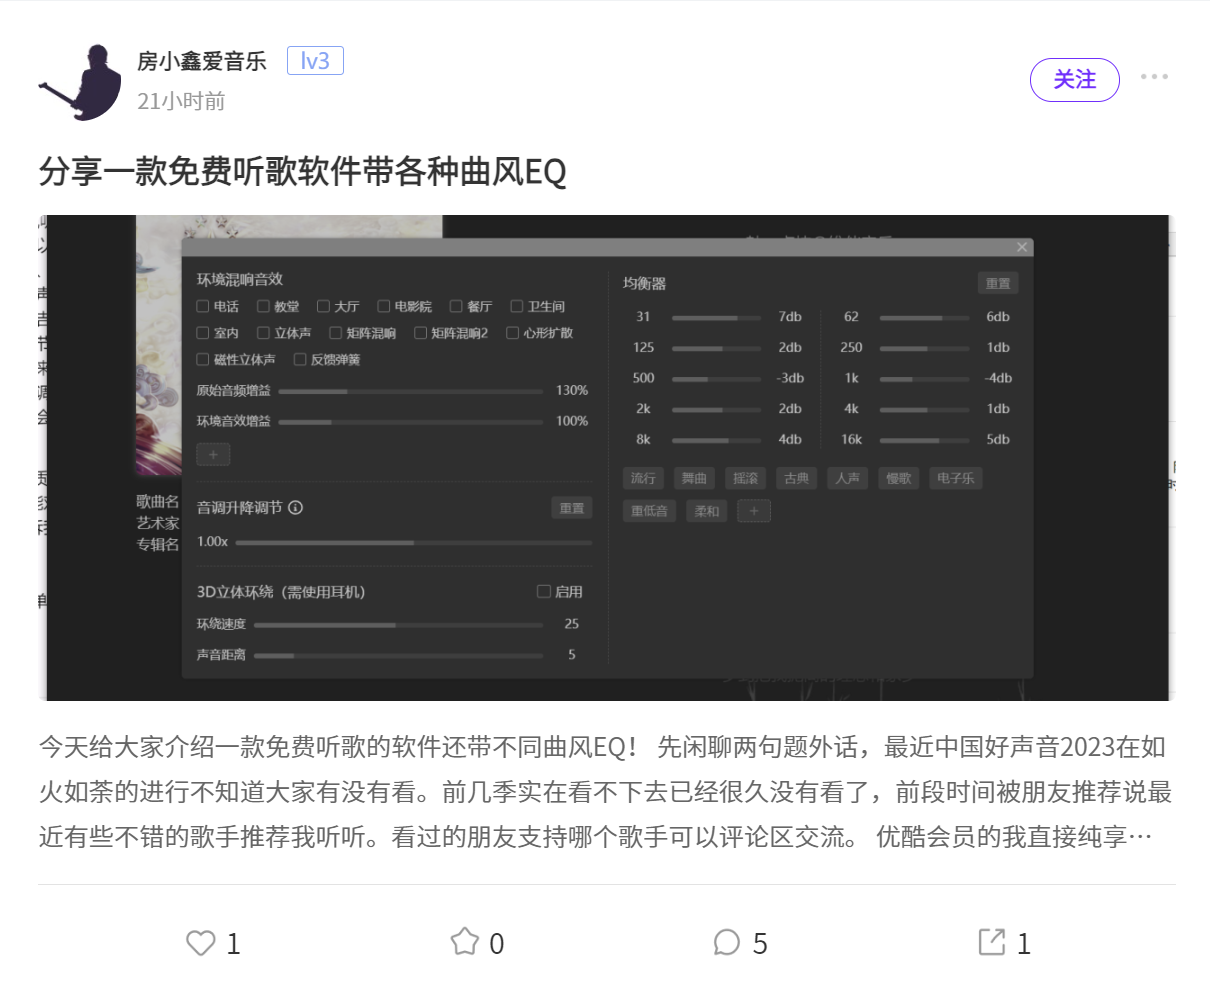Click the author's guitar avatar
This screenshot has width=1210, height=988.
[x=80, y=82]
